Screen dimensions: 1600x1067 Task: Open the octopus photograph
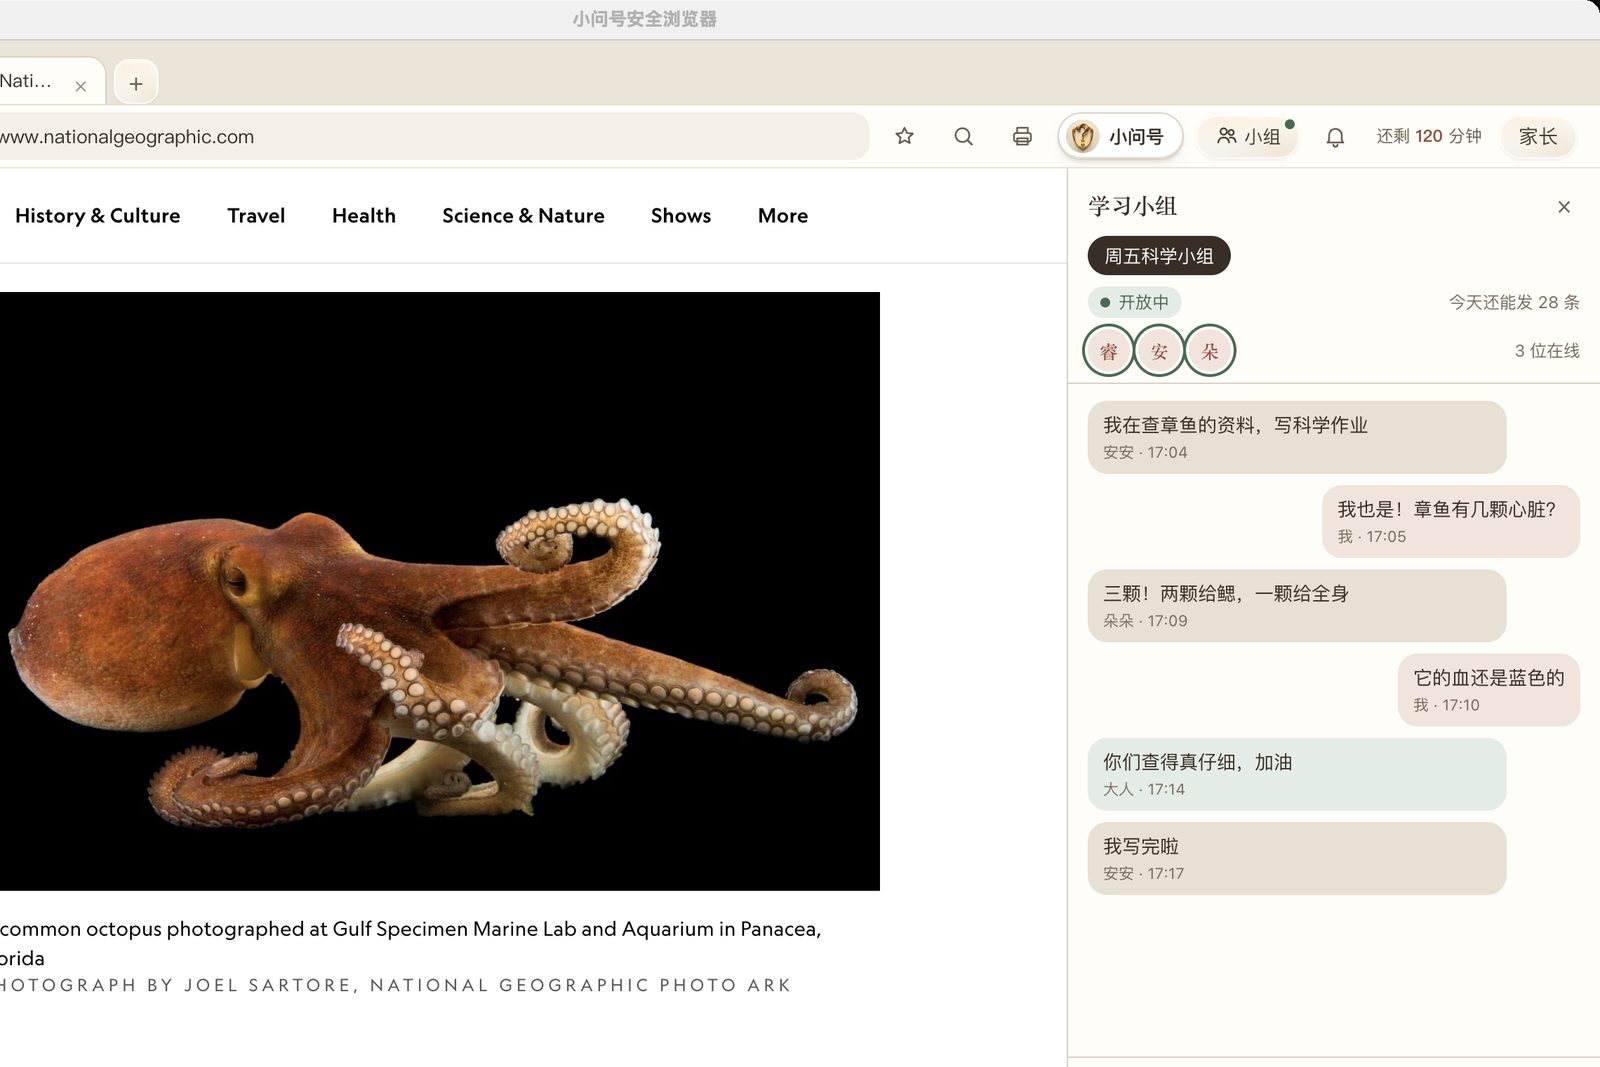pyautogui.click(x=440, y=591)
